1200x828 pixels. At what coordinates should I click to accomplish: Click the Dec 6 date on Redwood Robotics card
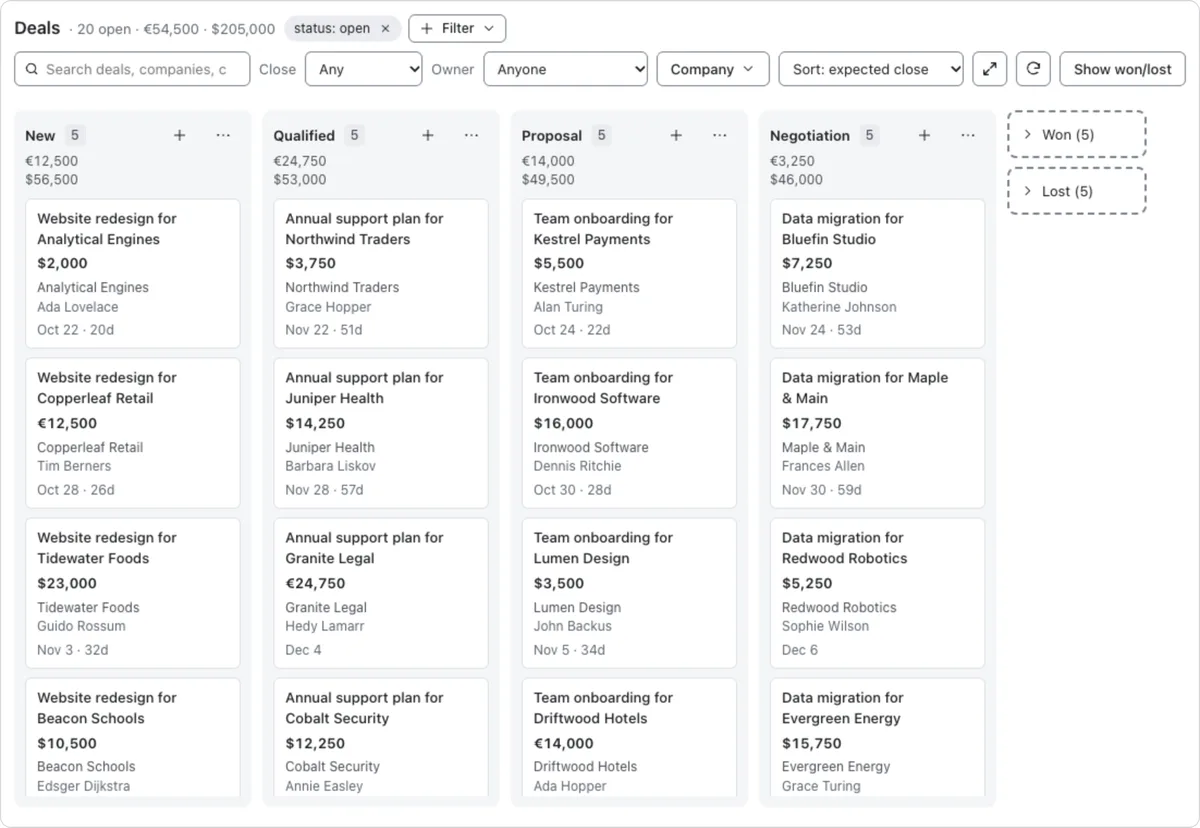pyautogui.click(x=800, y=650)
